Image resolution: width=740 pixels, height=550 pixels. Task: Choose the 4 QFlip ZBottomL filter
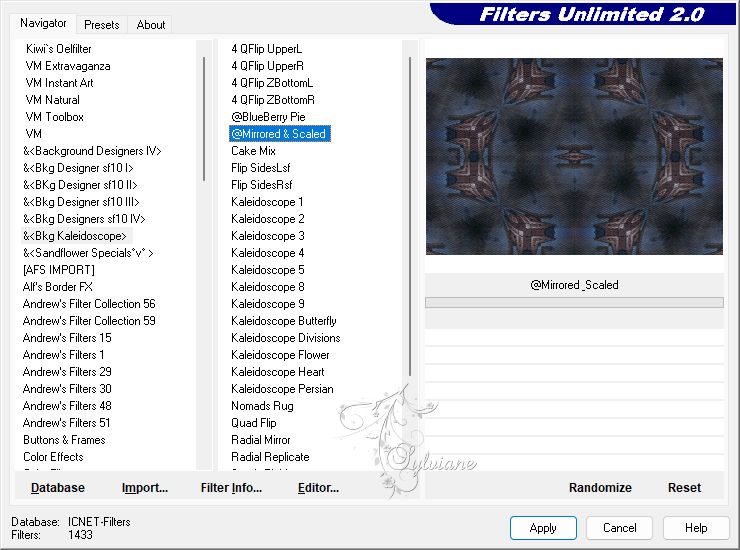272,83
